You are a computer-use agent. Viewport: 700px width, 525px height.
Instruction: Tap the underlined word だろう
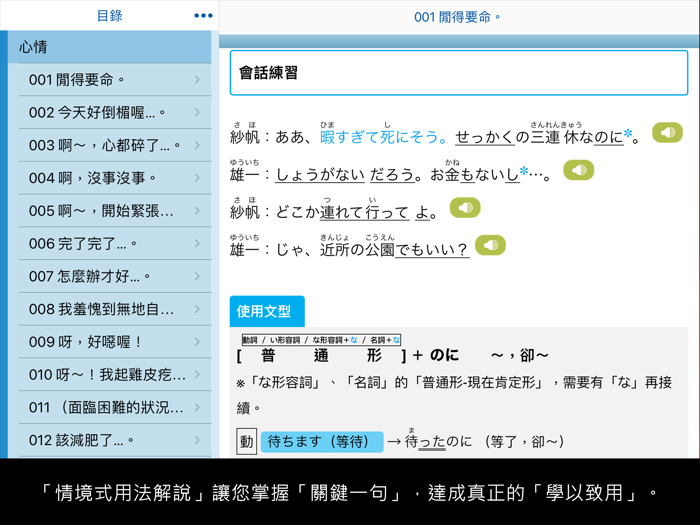[392, 175]
